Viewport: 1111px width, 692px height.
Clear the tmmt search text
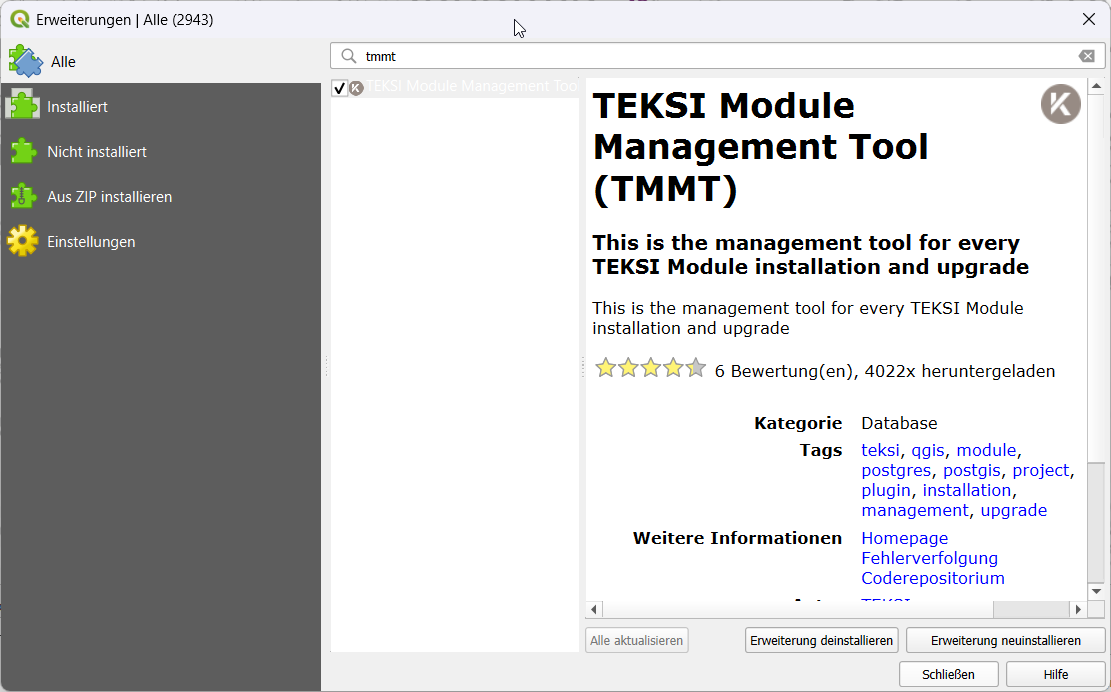(x=1087, y=56)
